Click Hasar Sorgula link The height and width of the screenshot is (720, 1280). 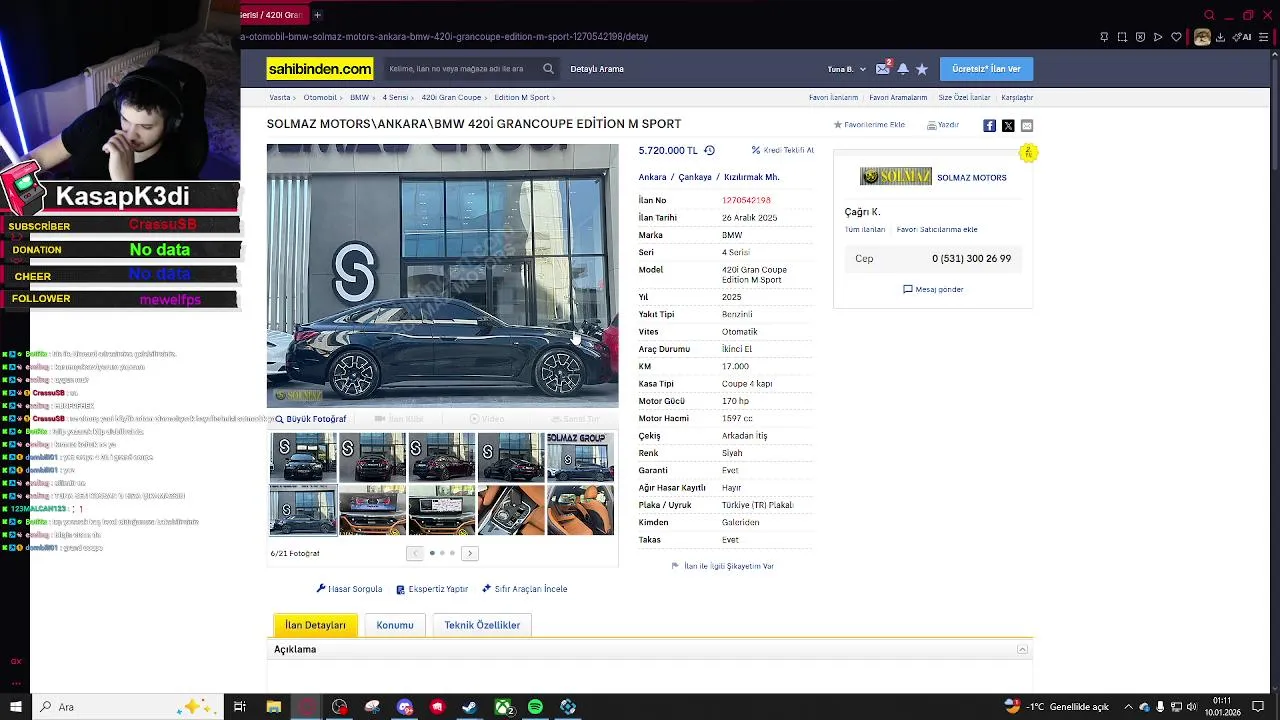click(x=349, y=589)
